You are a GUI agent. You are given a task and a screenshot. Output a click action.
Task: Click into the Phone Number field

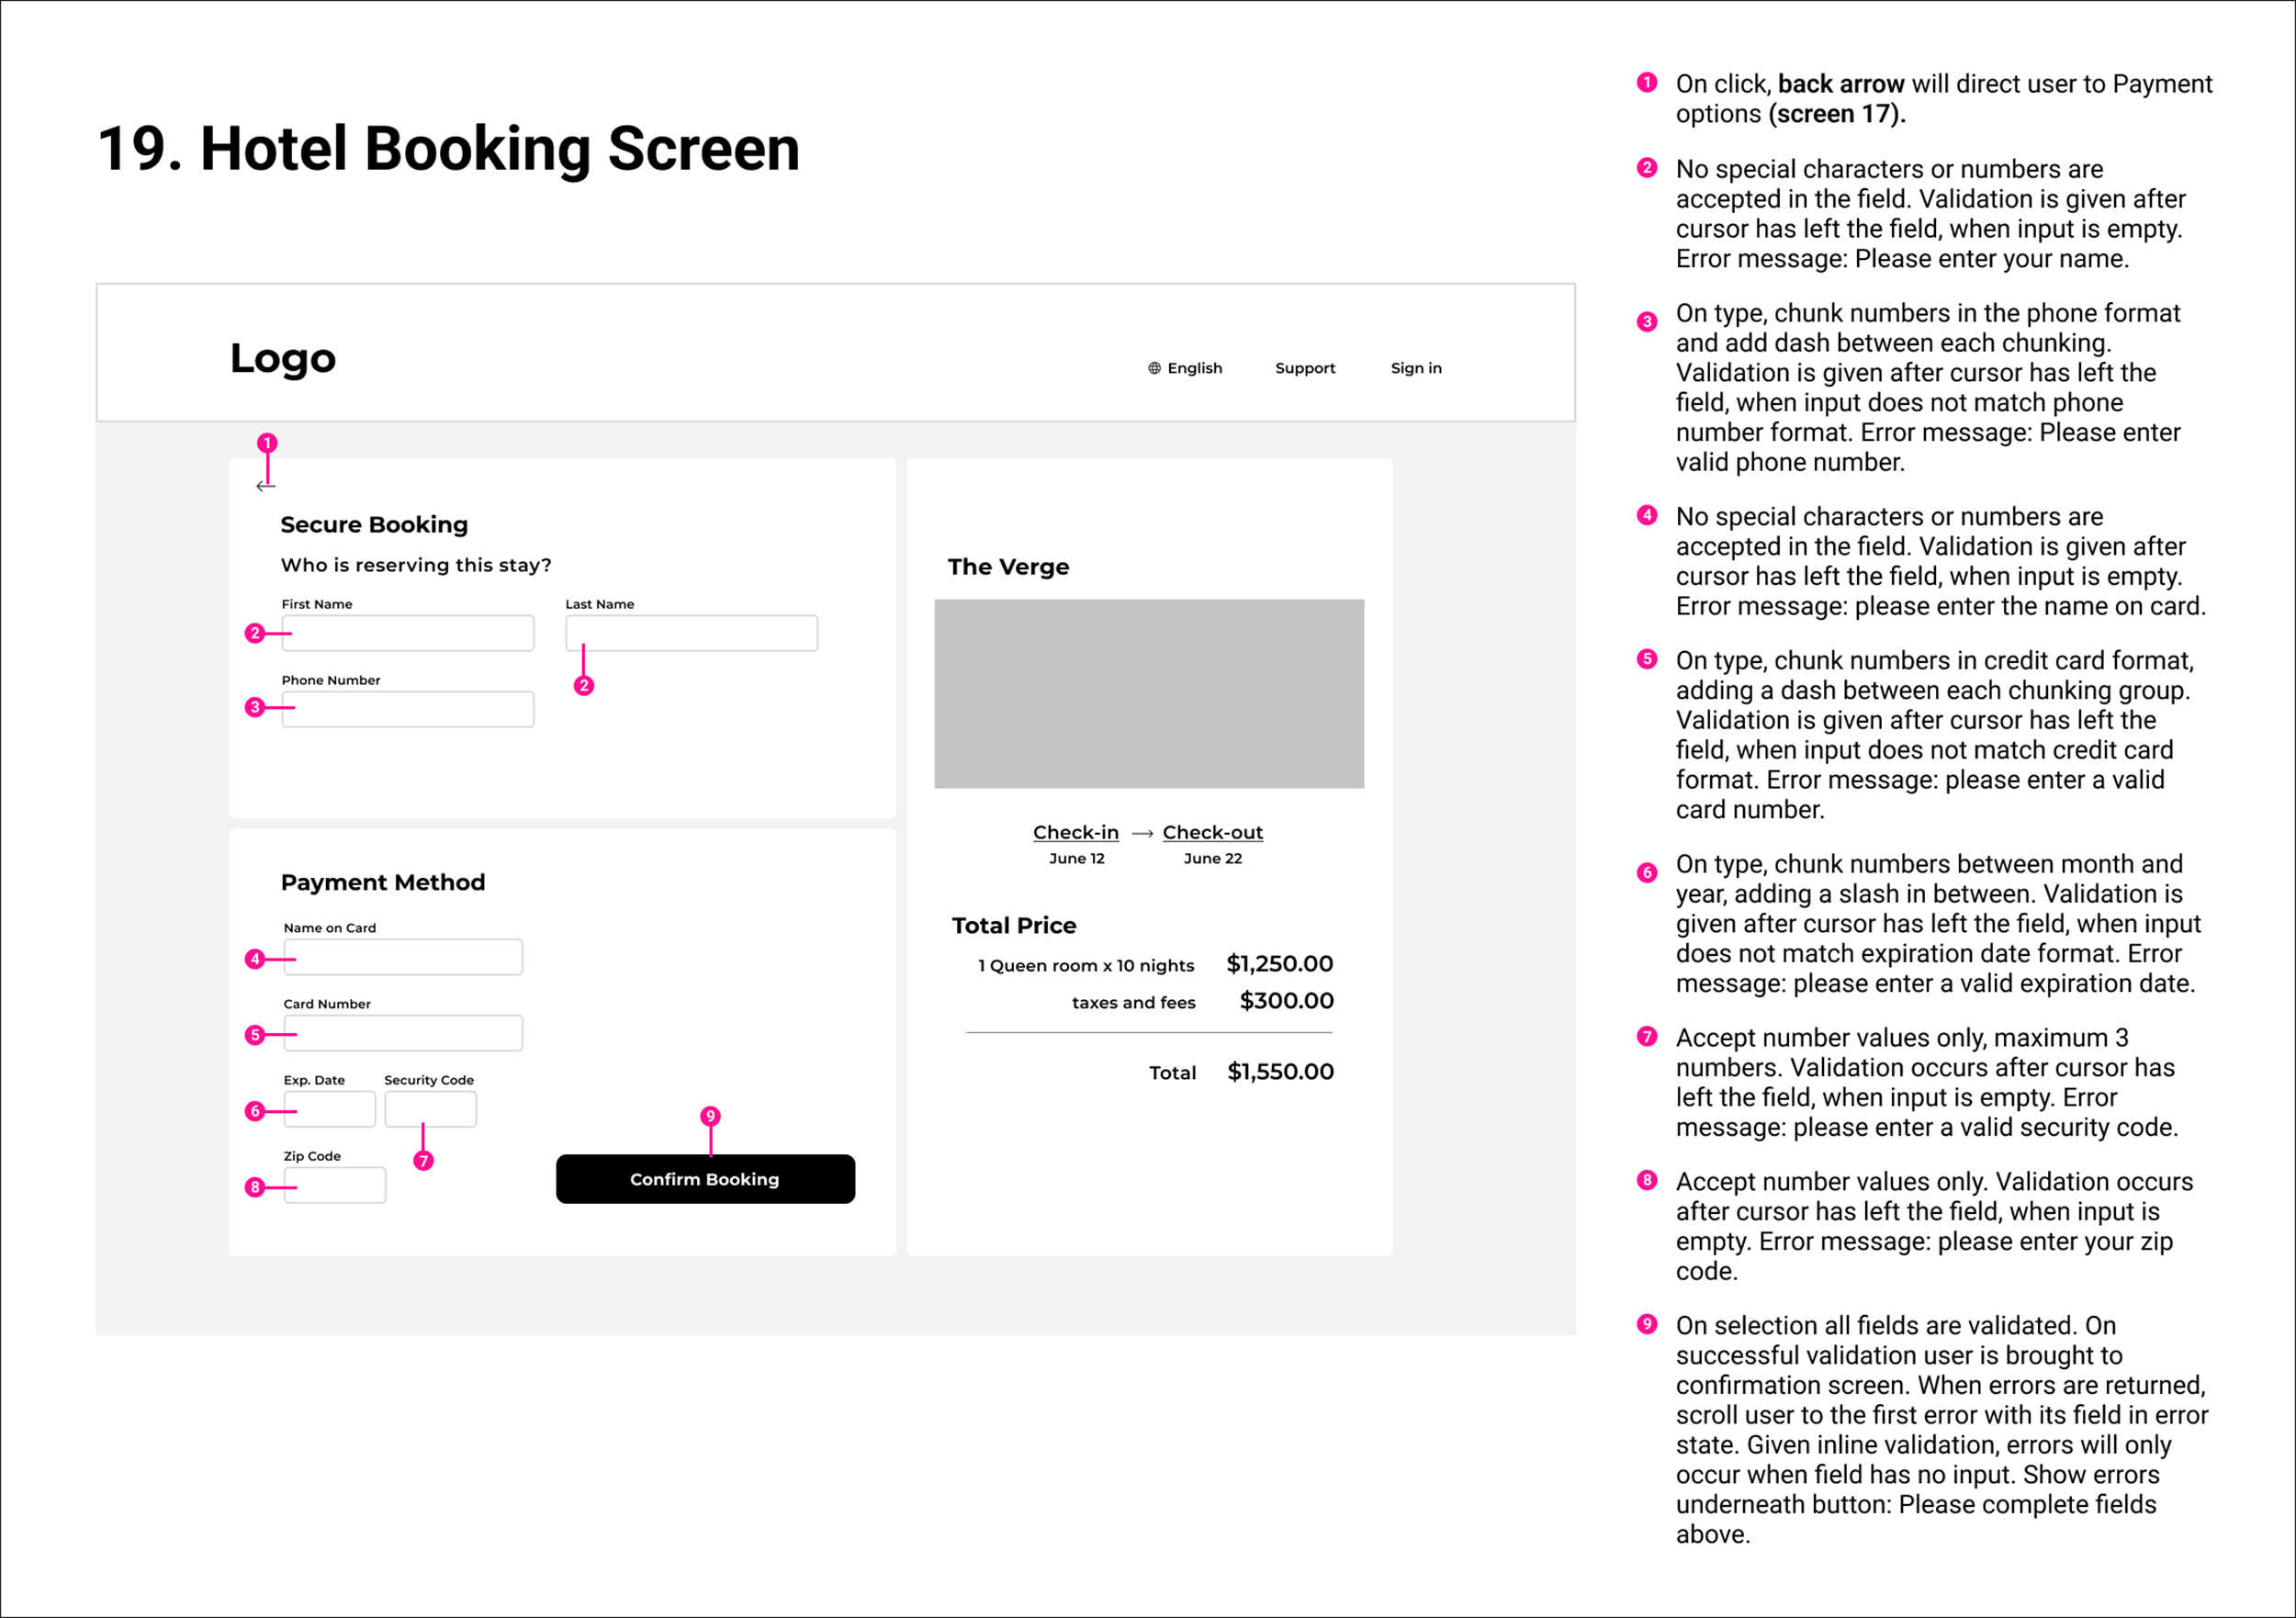tap(410, 709)
